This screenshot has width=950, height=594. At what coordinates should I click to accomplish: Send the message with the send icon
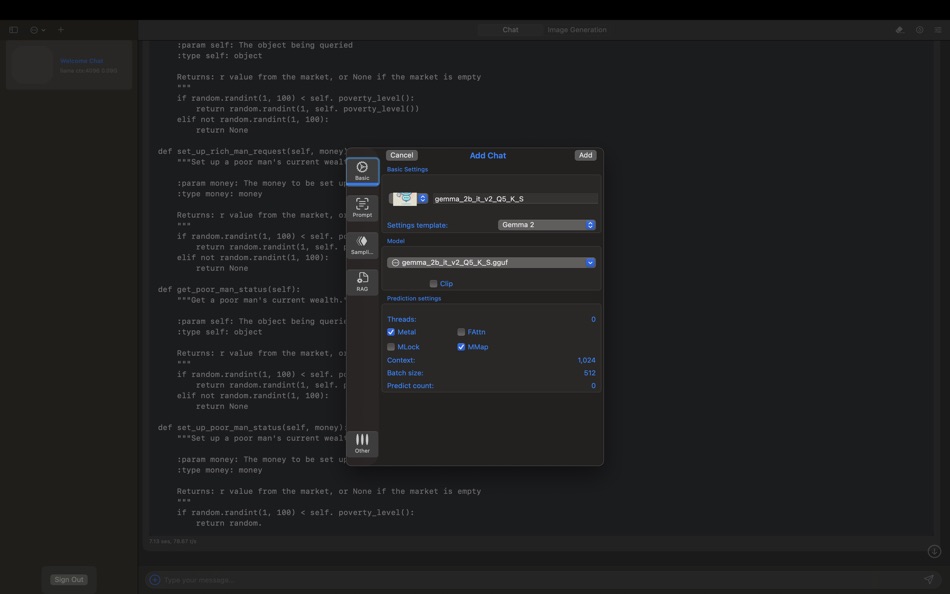(928, 579)
